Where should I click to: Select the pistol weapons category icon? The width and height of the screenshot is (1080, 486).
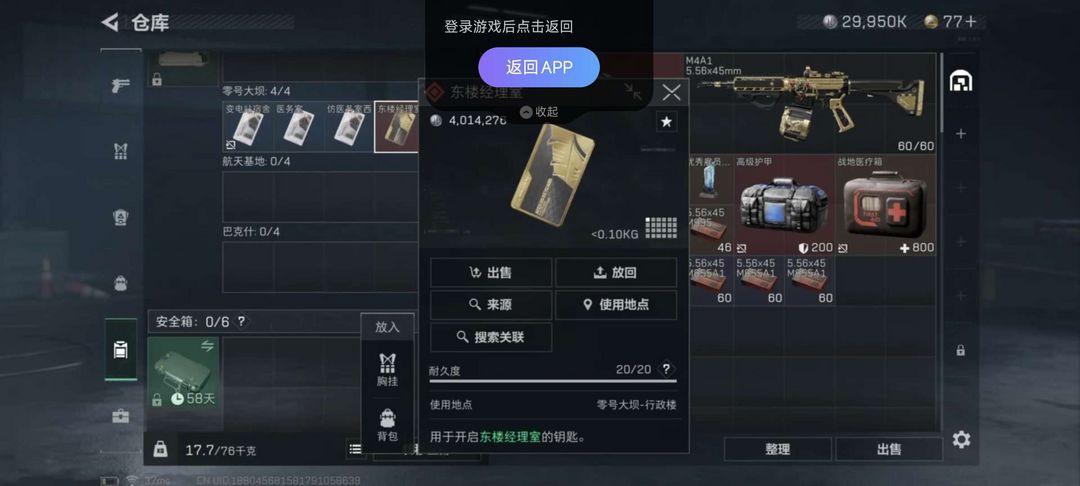121,86
